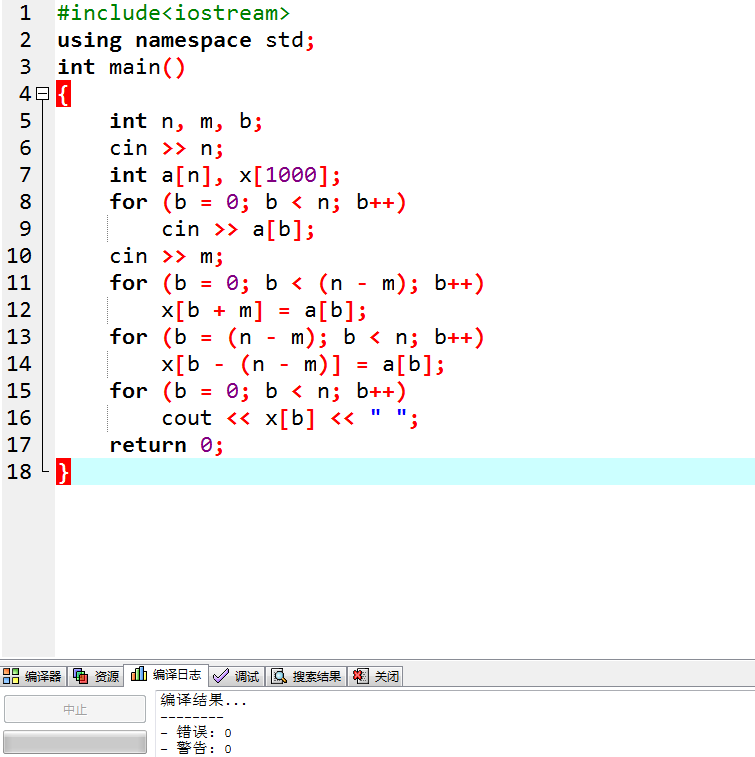Click the 错误: 0 line in the compile log

coord(197,733)
